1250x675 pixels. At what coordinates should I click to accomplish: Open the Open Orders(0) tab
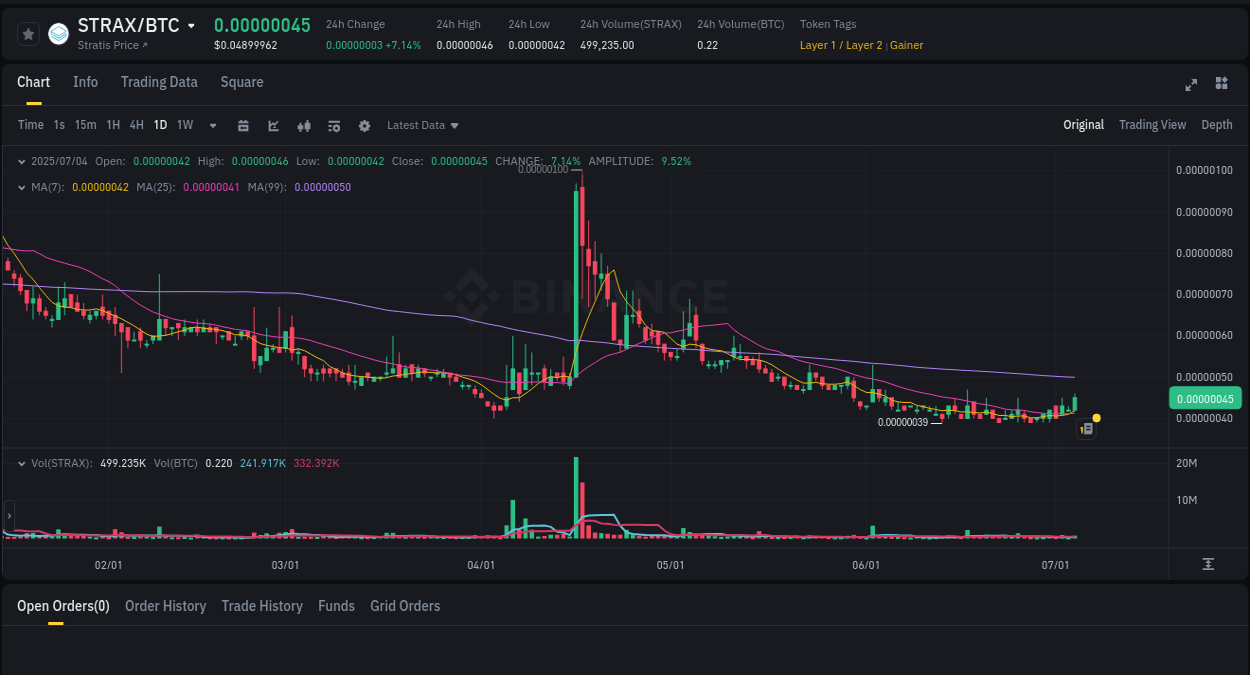[63, 606]
